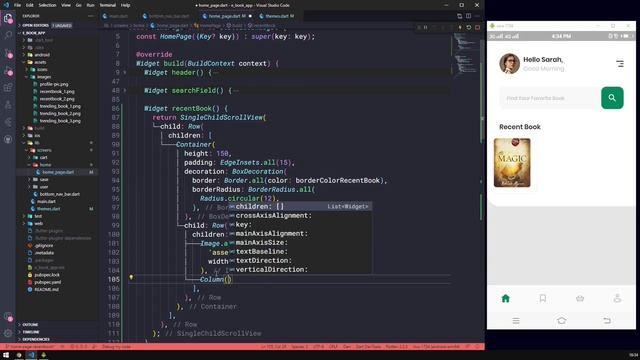Select the 'crossAxisAlignment:' autocomplete suggestion

click(300, 216)
